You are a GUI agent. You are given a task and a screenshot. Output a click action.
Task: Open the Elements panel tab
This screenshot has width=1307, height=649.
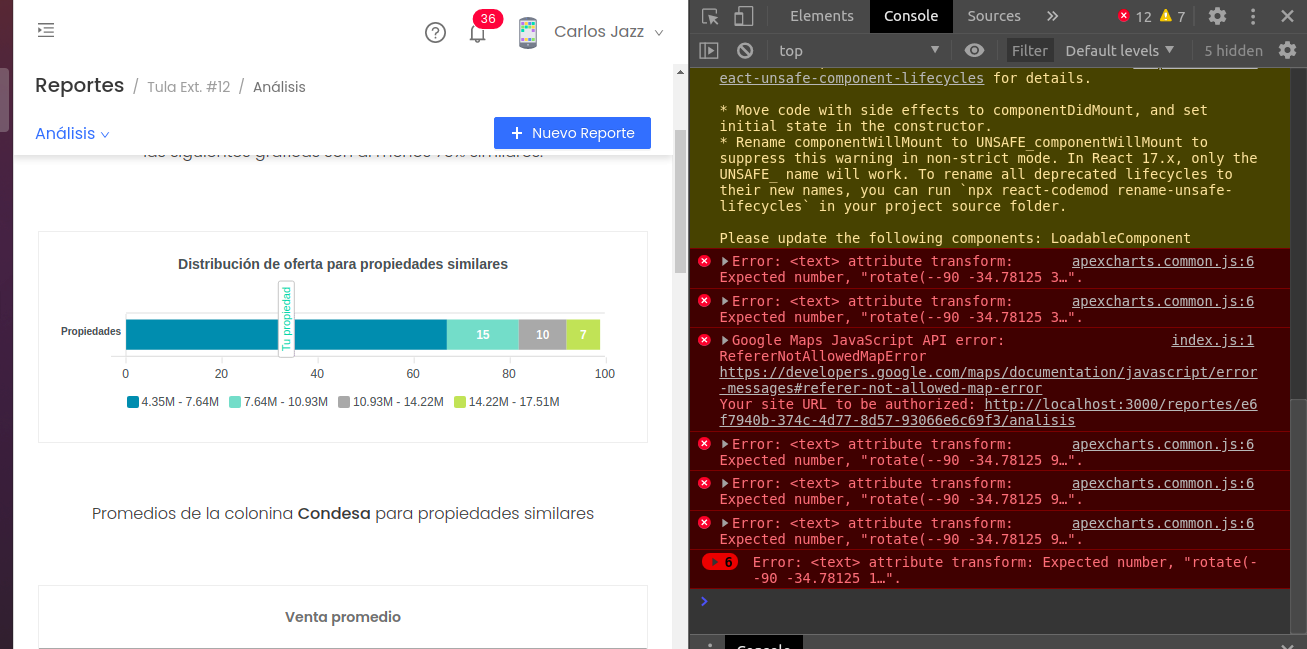(821, 16)
